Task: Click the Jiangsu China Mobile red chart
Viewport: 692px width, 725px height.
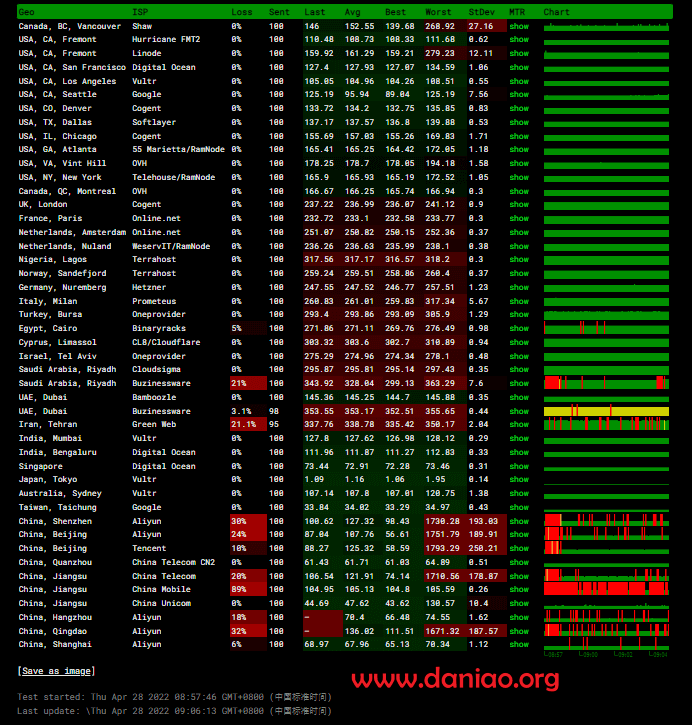Action: click(606, 589)
